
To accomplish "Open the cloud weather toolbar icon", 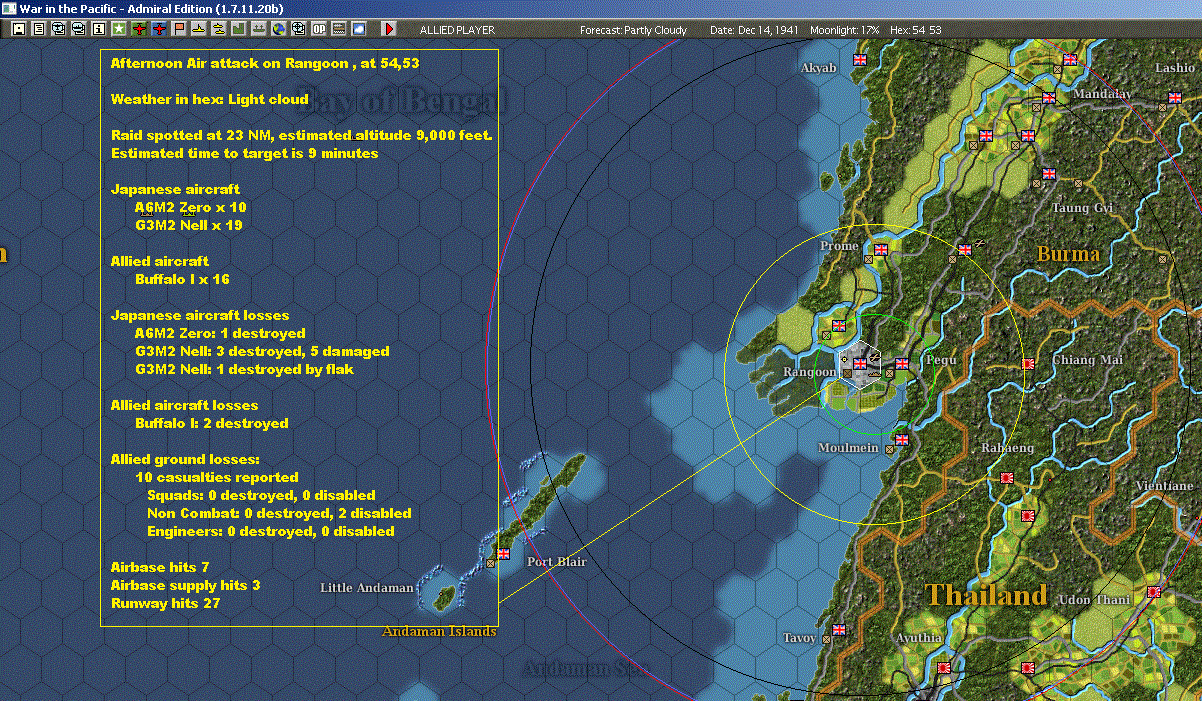I will pyautogui.click(x=359, y=29).
